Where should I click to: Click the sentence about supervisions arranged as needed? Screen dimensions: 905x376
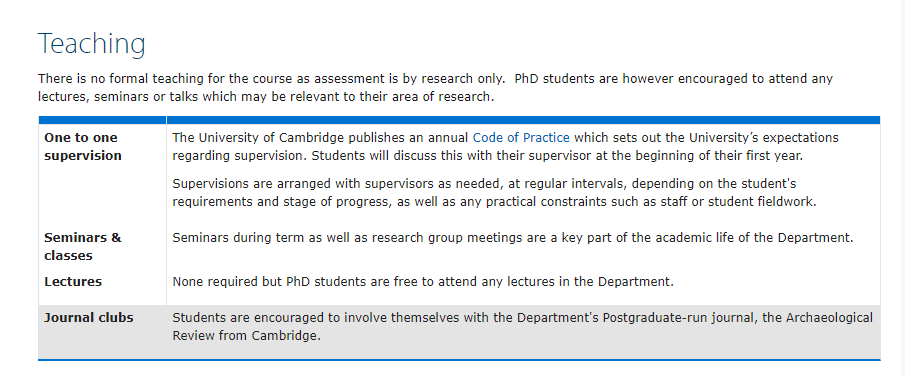(495, 193)
